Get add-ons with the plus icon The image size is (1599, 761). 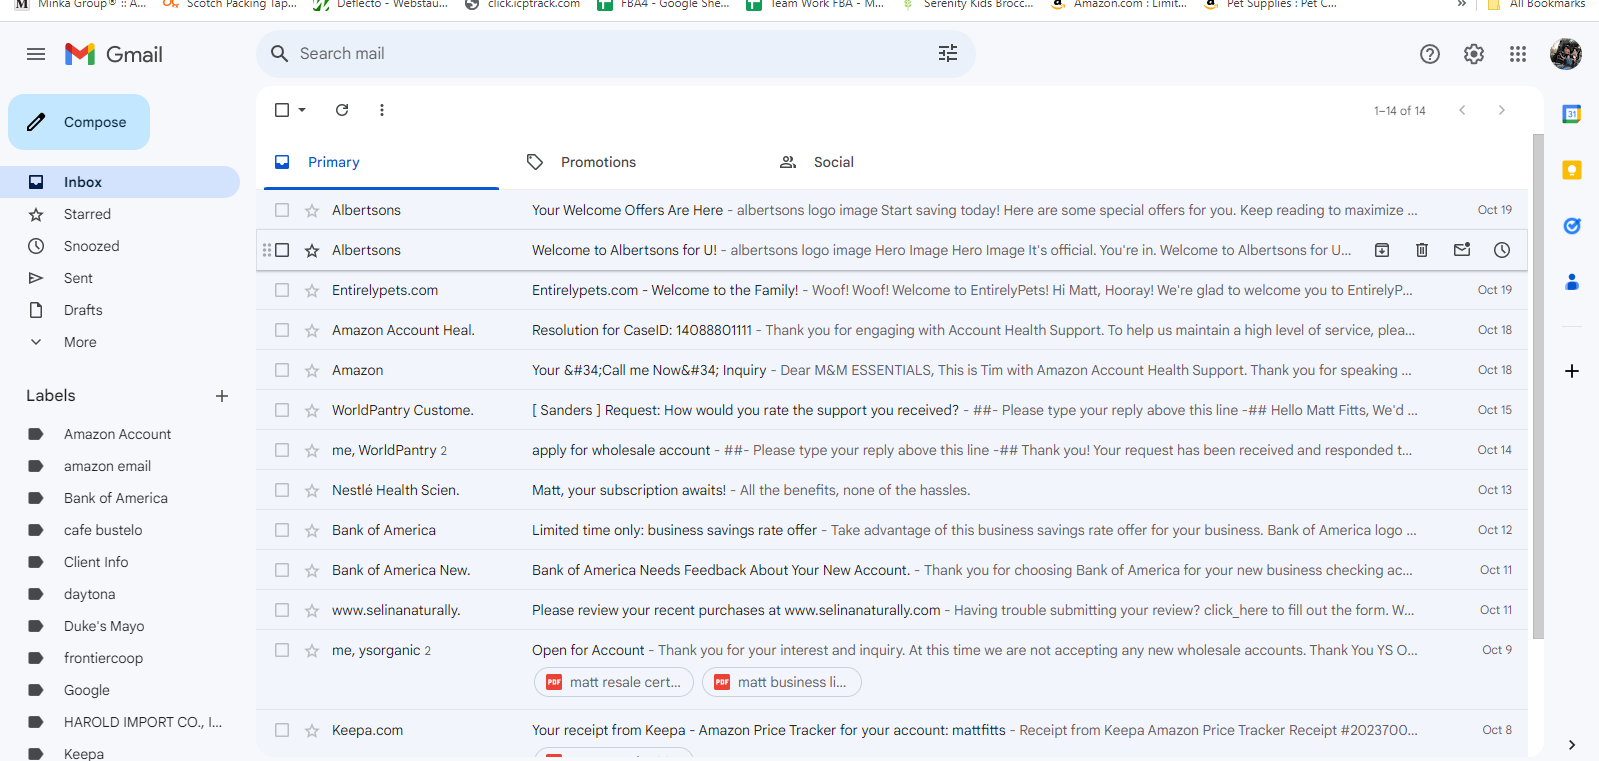click(x=1572, y=371)
